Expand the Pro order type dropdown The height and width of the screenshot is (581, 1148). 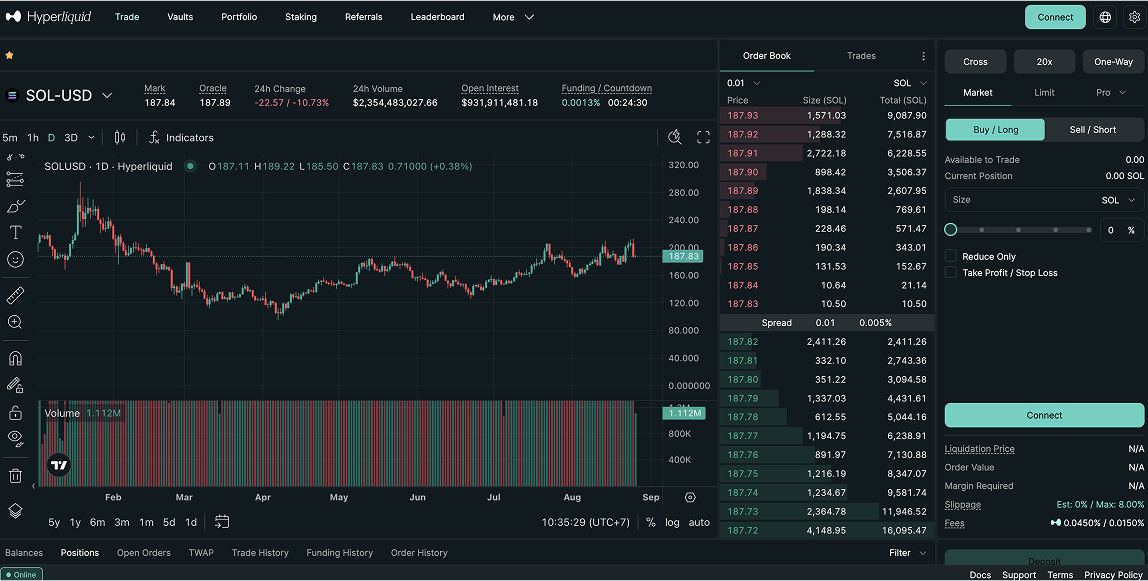[x=1111, y=92]
